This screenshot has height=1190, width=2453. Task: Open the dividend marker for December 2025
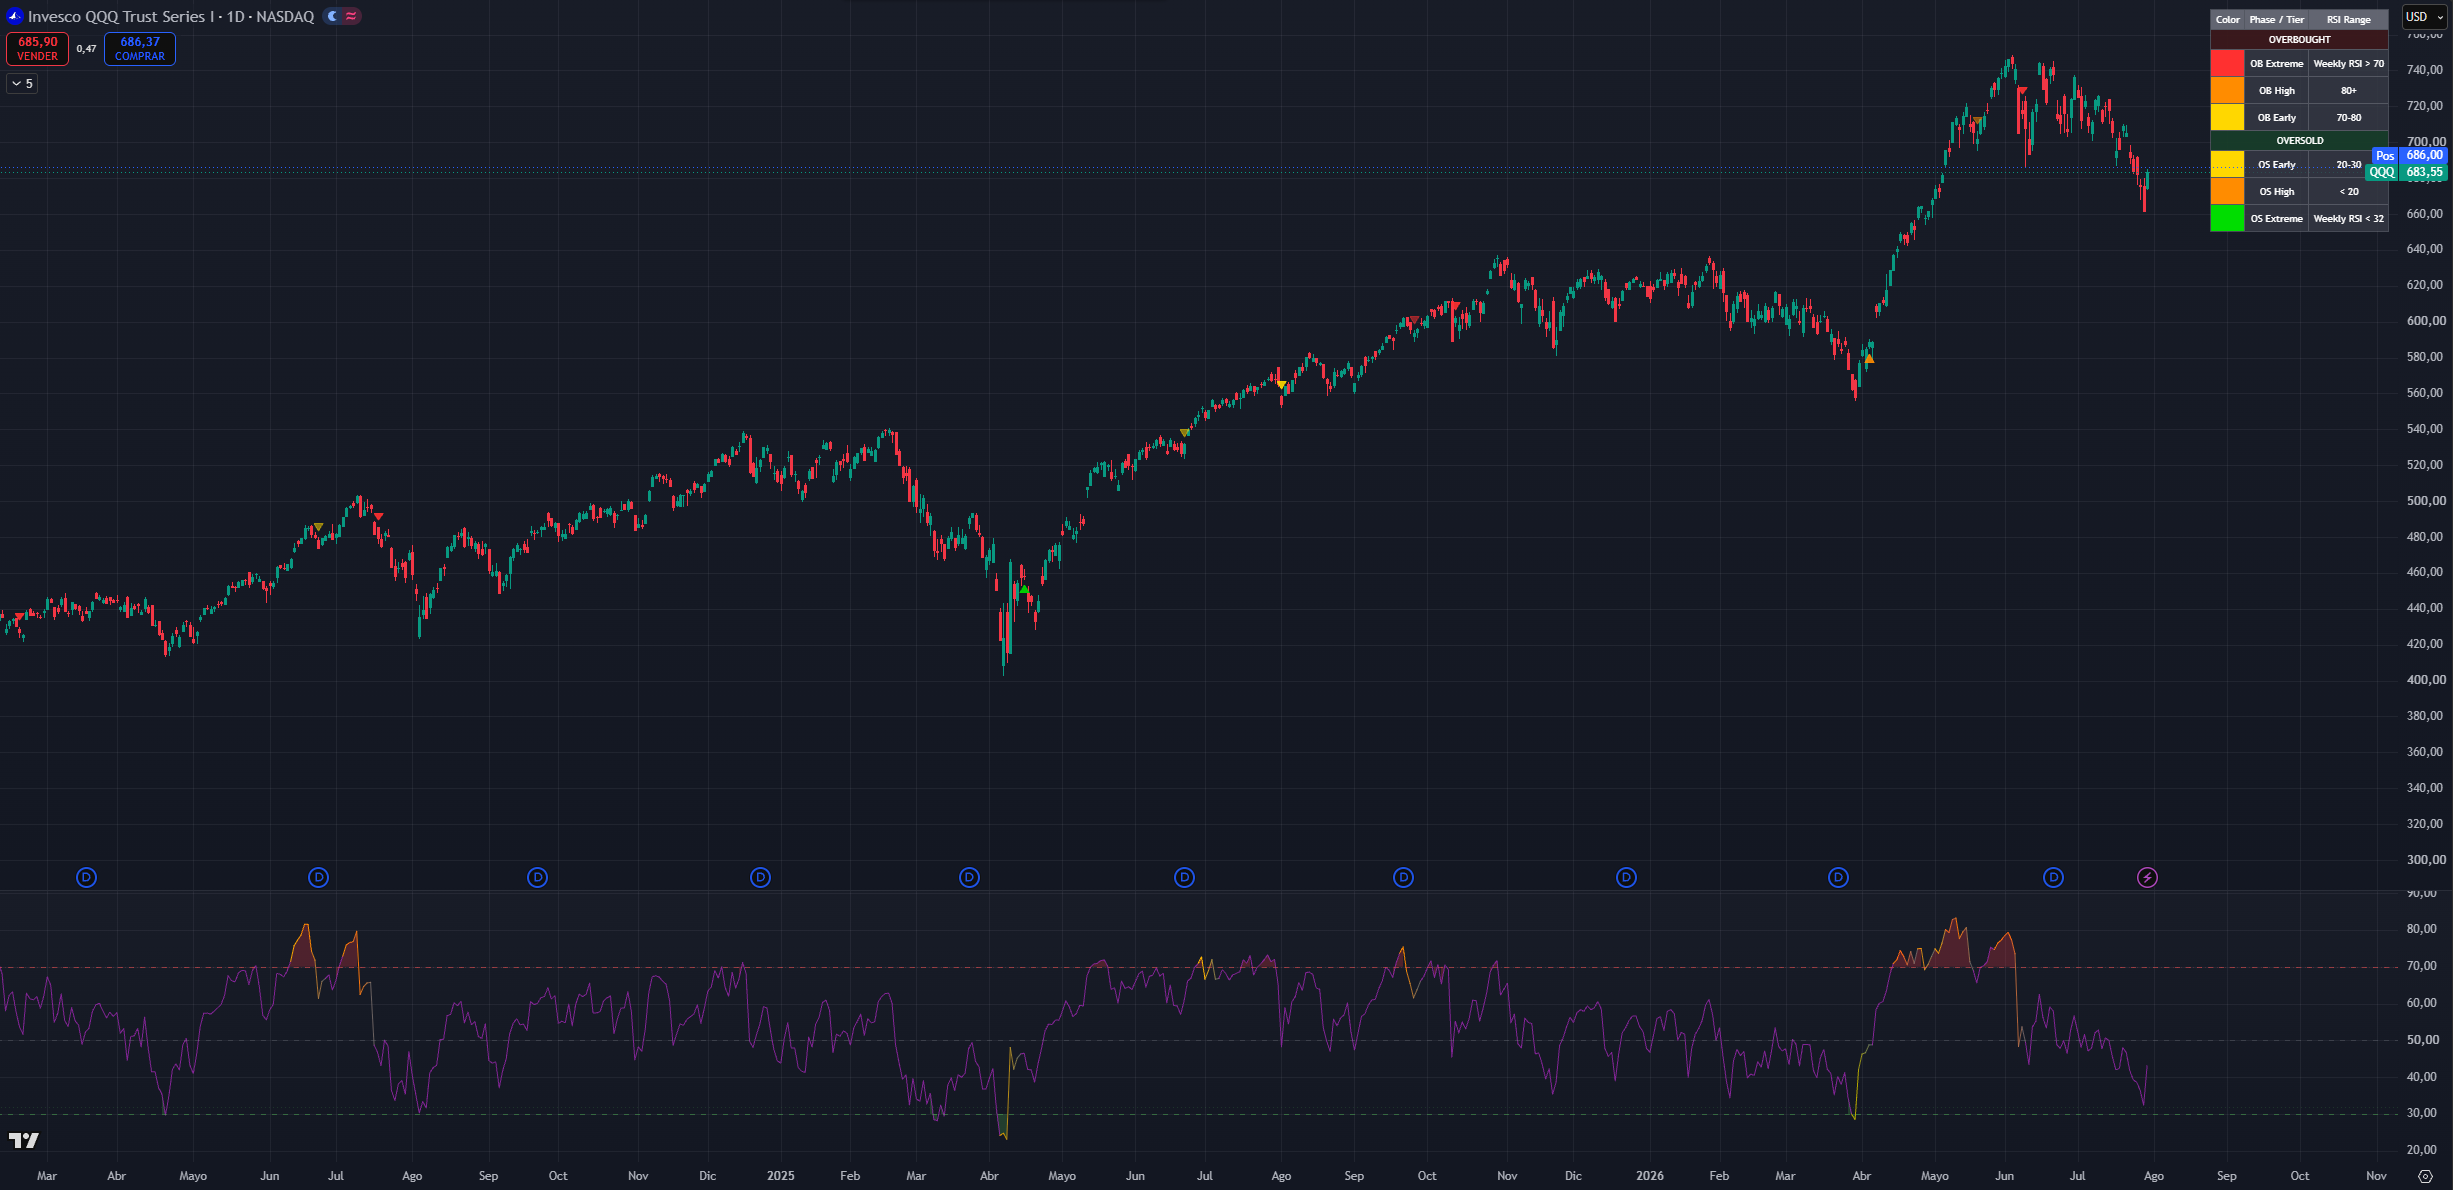[x=1627, y=878]
